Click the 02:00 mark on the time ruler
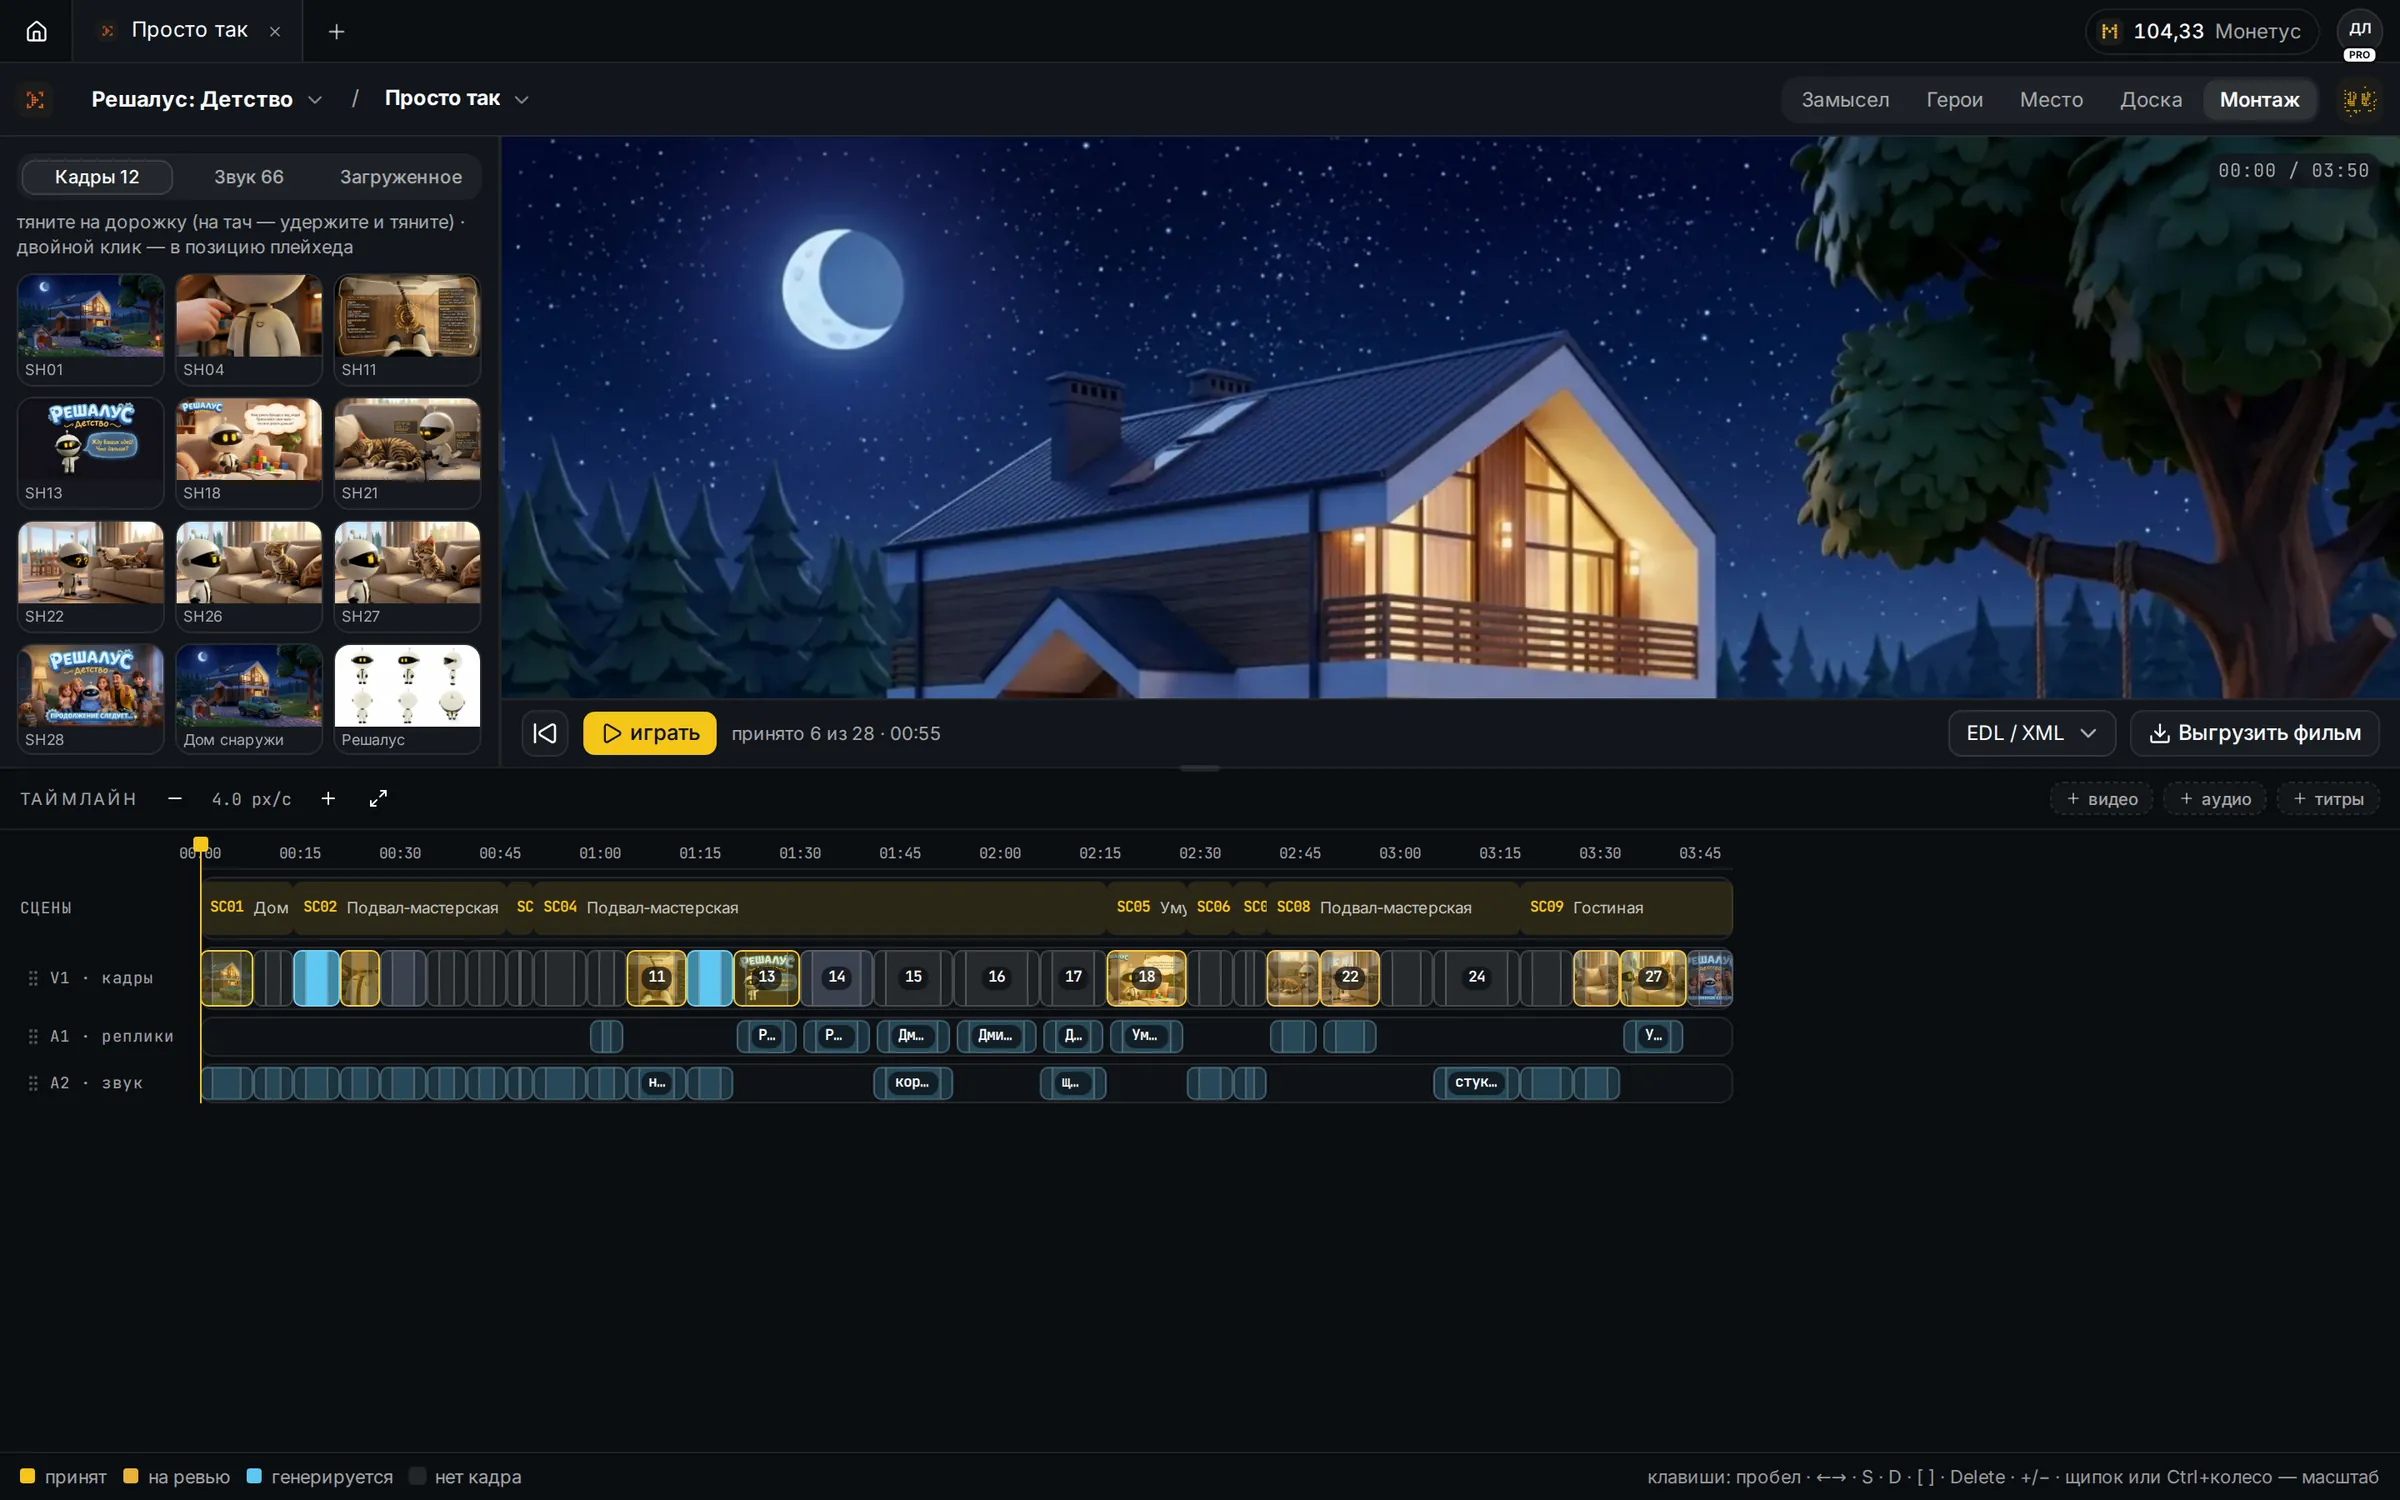2400x1500 pixels. (1000, 853)
